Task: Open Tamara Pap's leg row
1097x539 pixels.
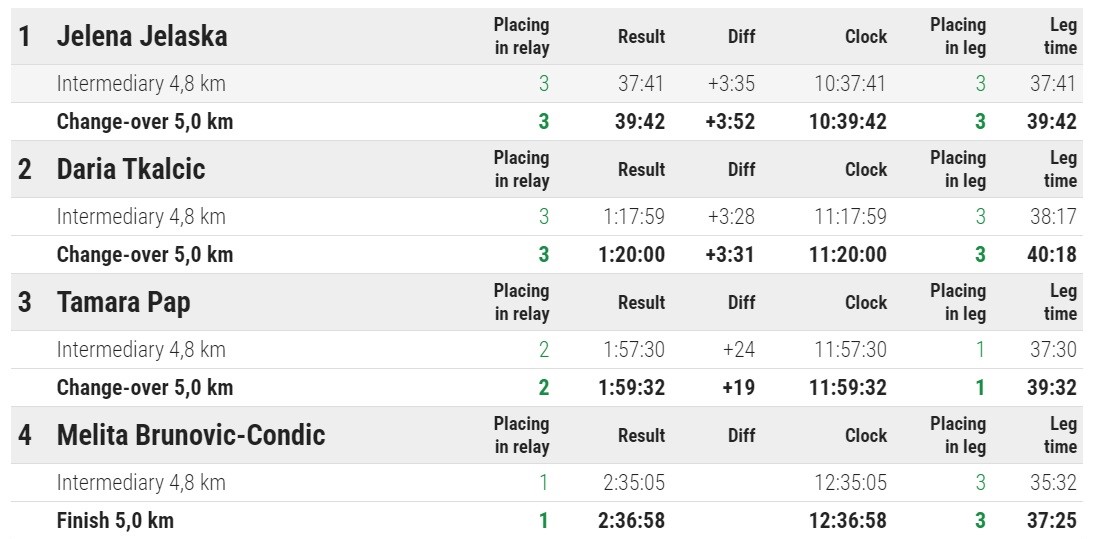Action: 123,302
